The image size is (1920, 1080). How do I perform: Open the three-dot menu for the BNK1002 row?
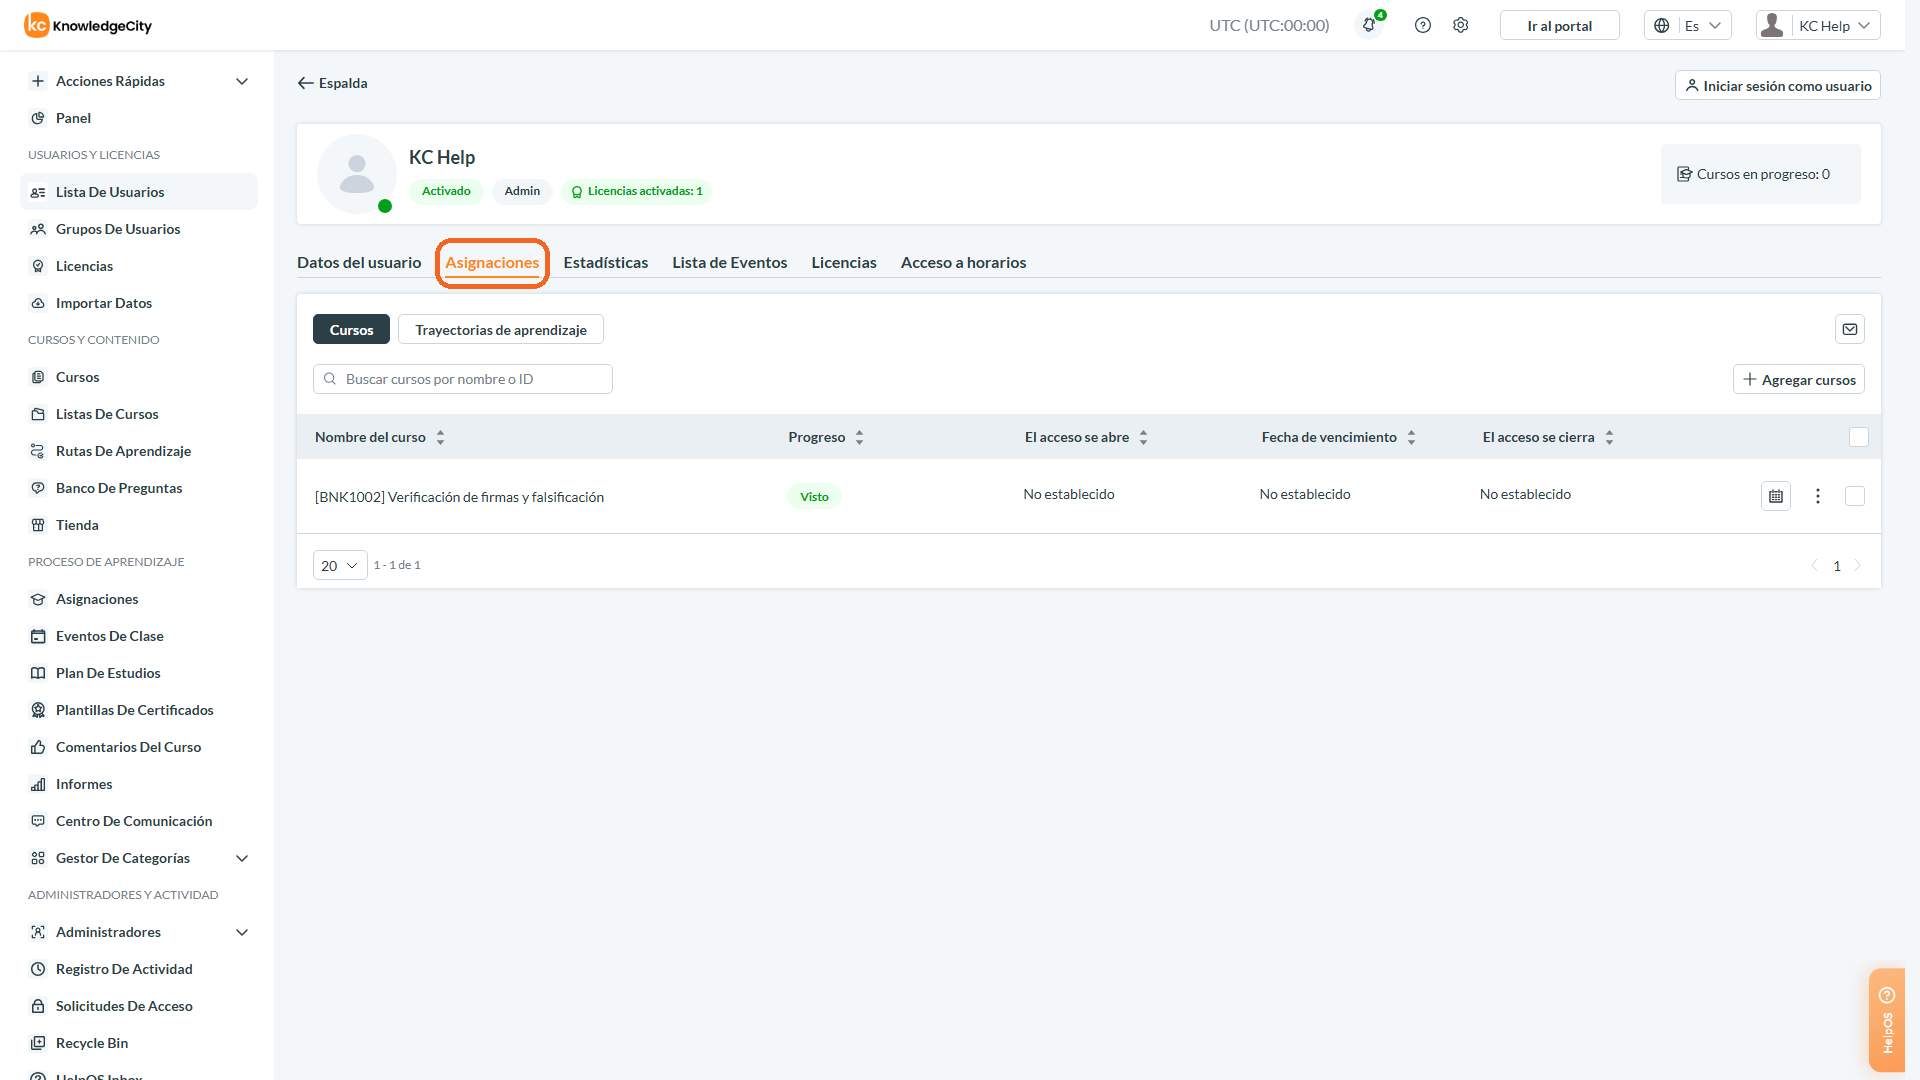point(1818,496)
